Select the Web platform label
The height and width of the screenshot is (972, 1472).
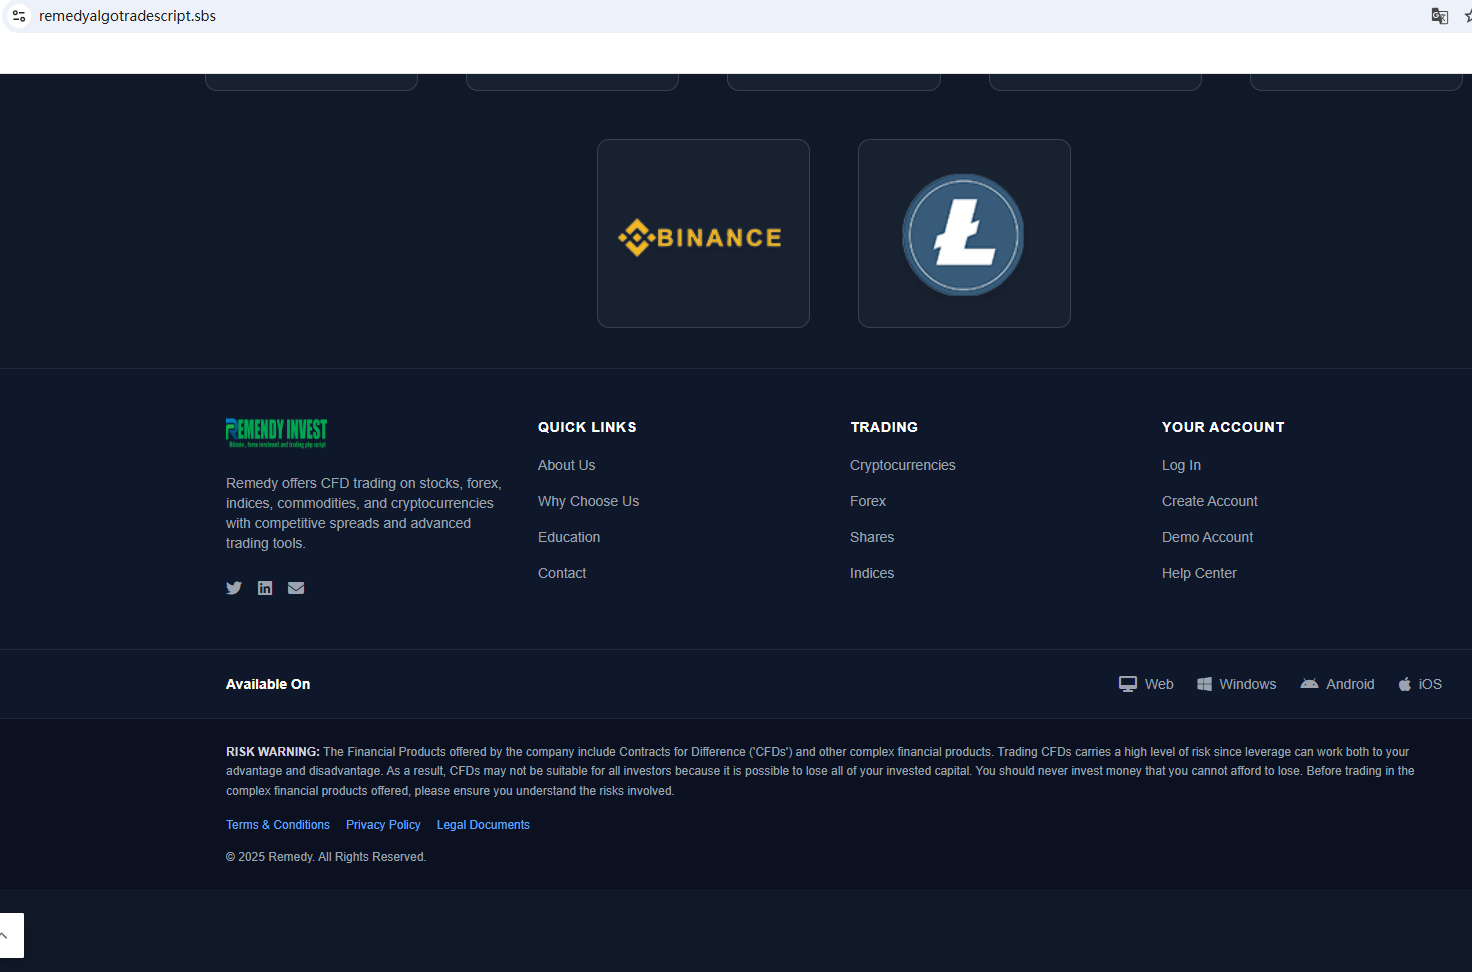point(1159,684)
